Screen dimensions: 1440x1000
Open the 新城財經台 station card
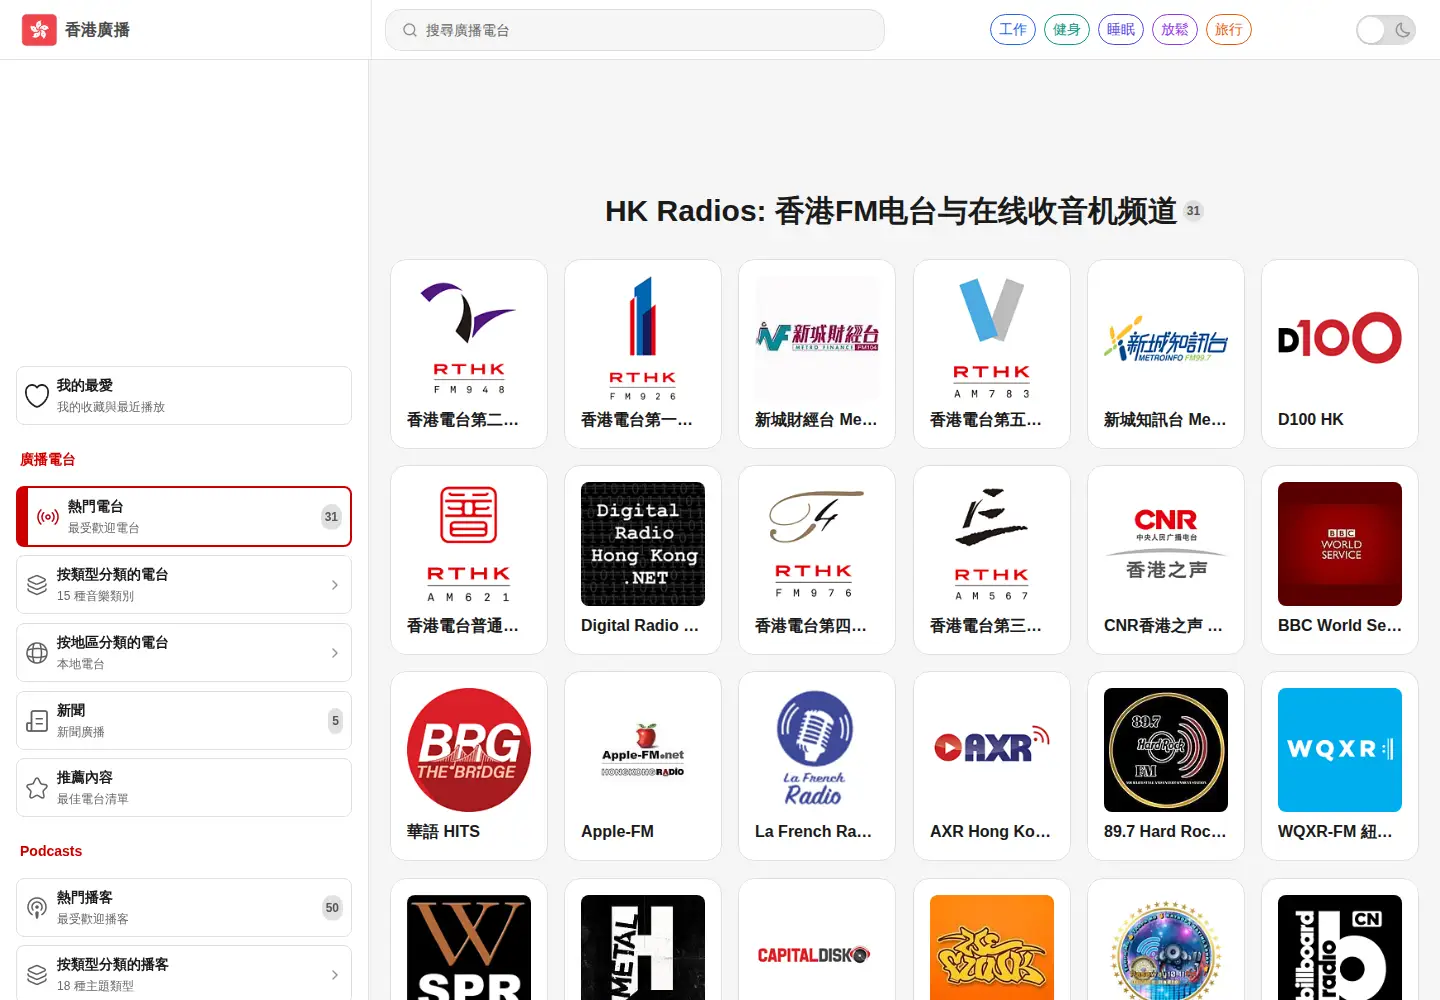point(817,354)
